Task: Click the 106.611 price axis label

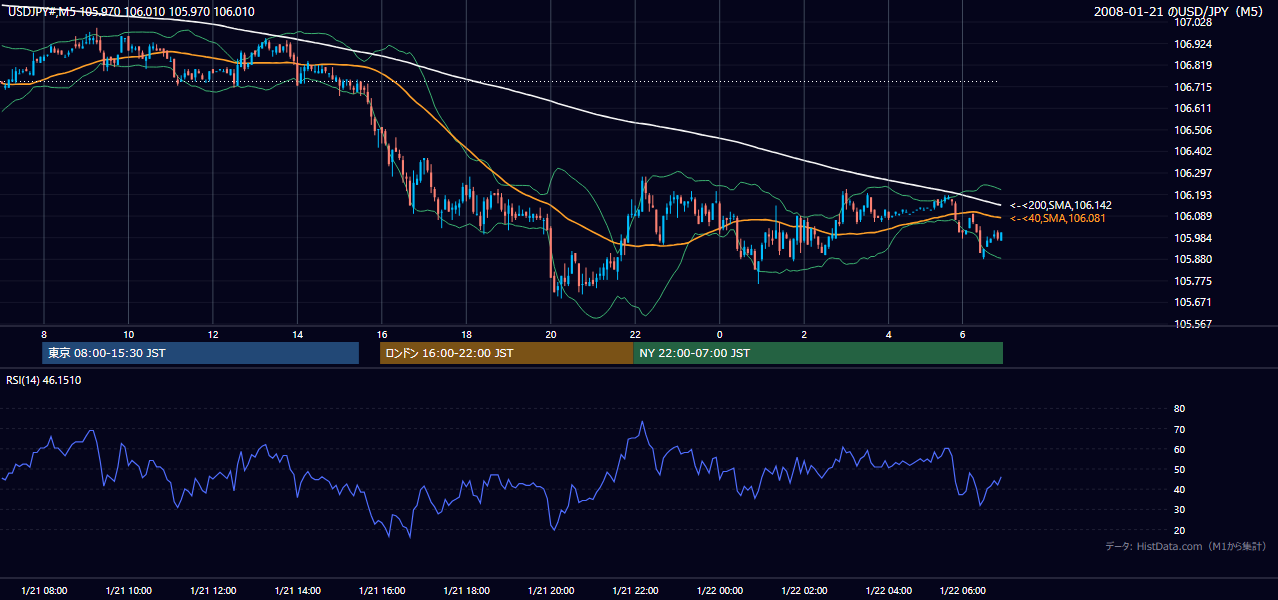Action: pyautogui.click(x=1192, y=108)
